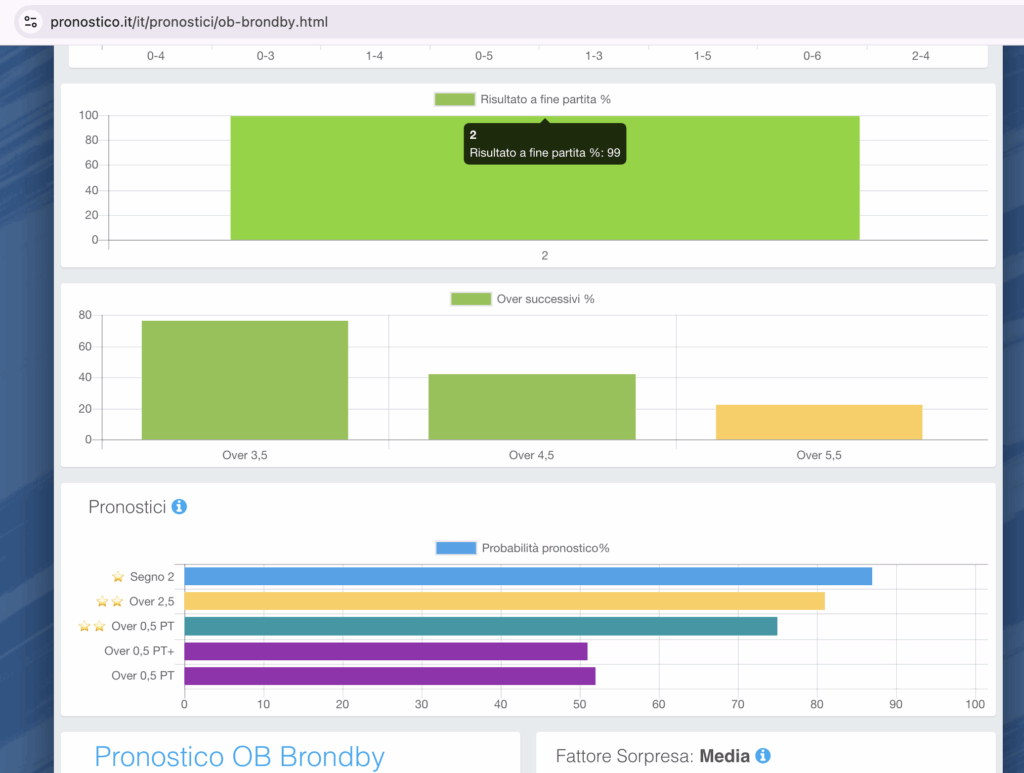The width and height of the screenshot is (1024, 773).
Task: Open the Pronostico OB Brondby heading
Action: [x=239, y=756]
